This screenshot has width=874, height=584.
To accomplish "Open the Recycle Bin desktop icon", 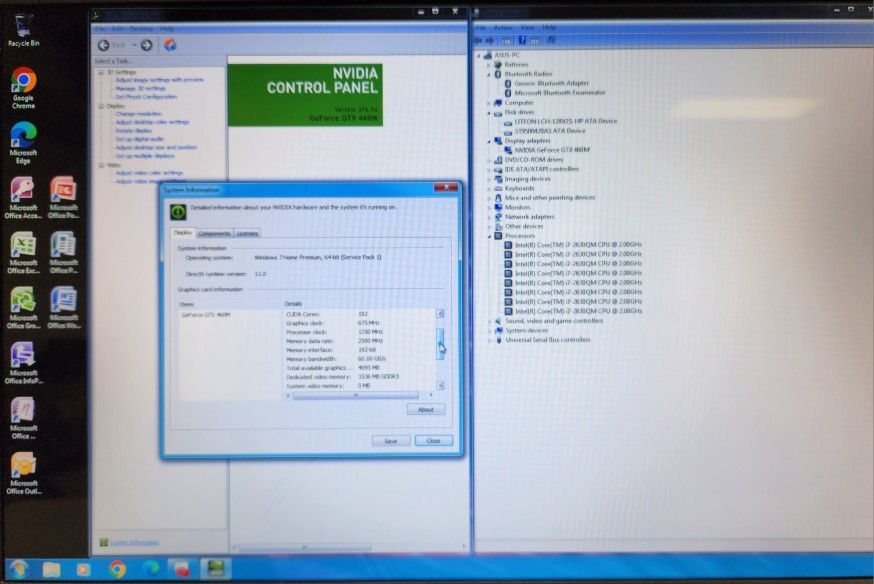I will point(23,30).
